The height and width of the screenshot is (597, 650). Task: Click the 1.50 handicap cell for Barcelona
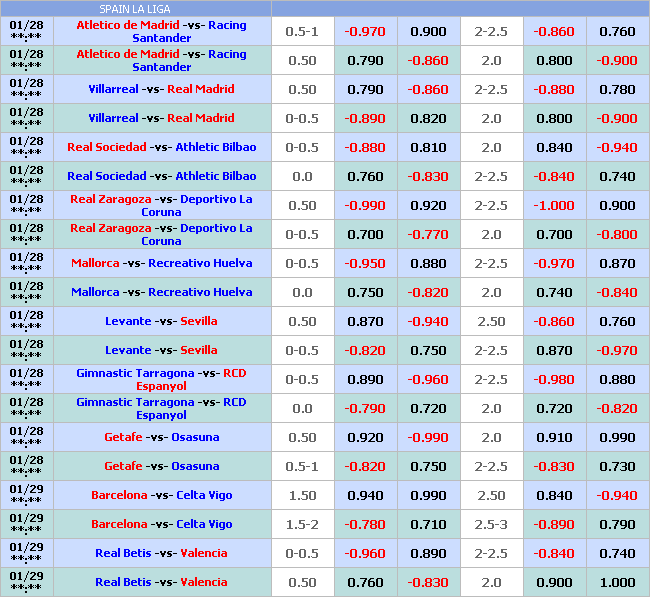302,495
